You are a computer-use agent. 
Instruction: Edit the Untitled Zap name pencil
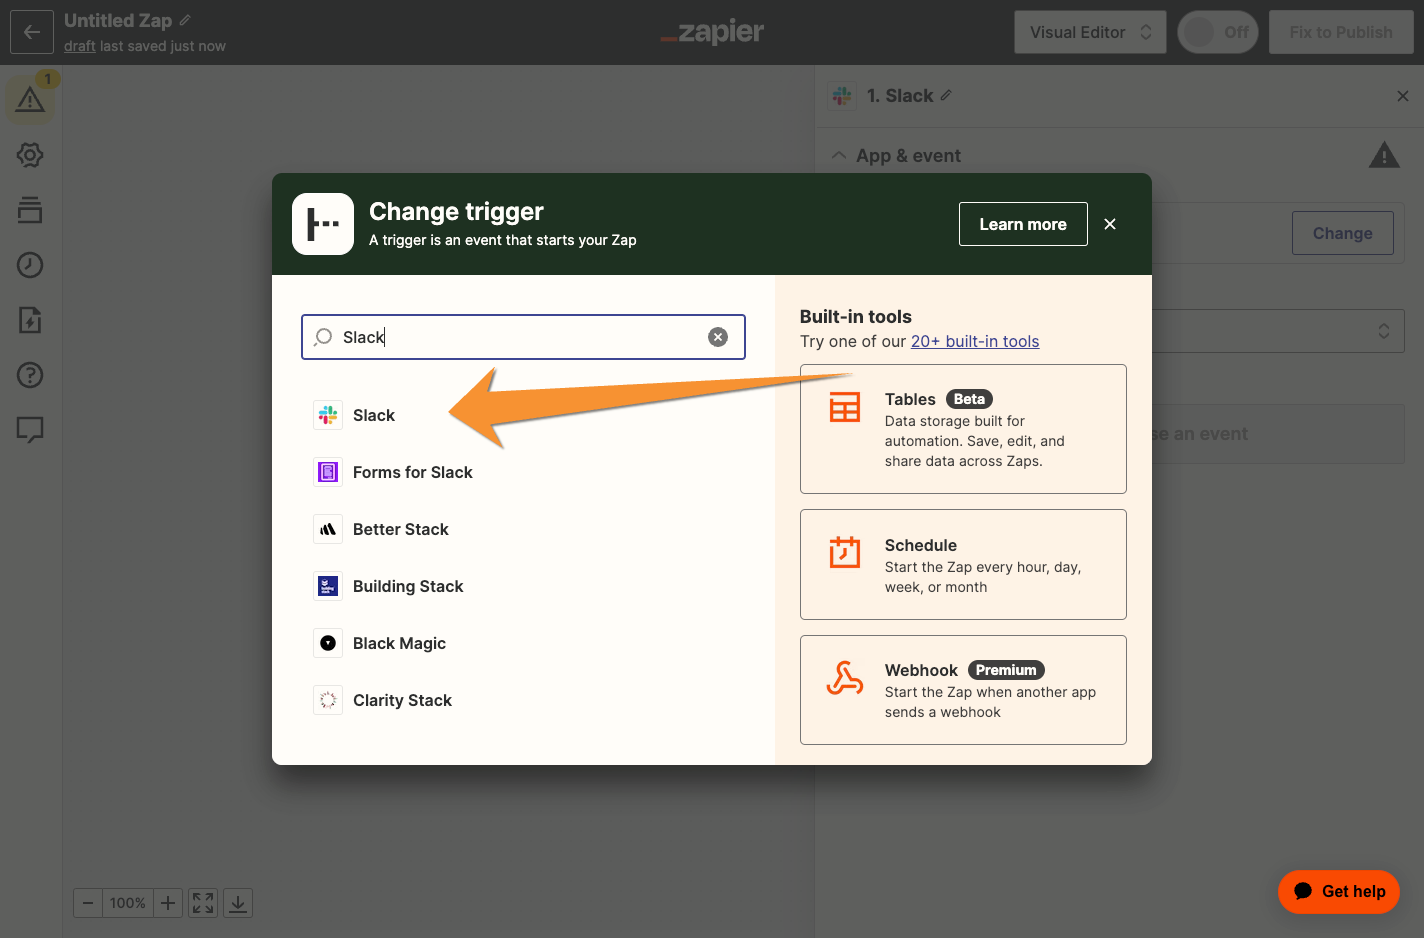[185, 20]
